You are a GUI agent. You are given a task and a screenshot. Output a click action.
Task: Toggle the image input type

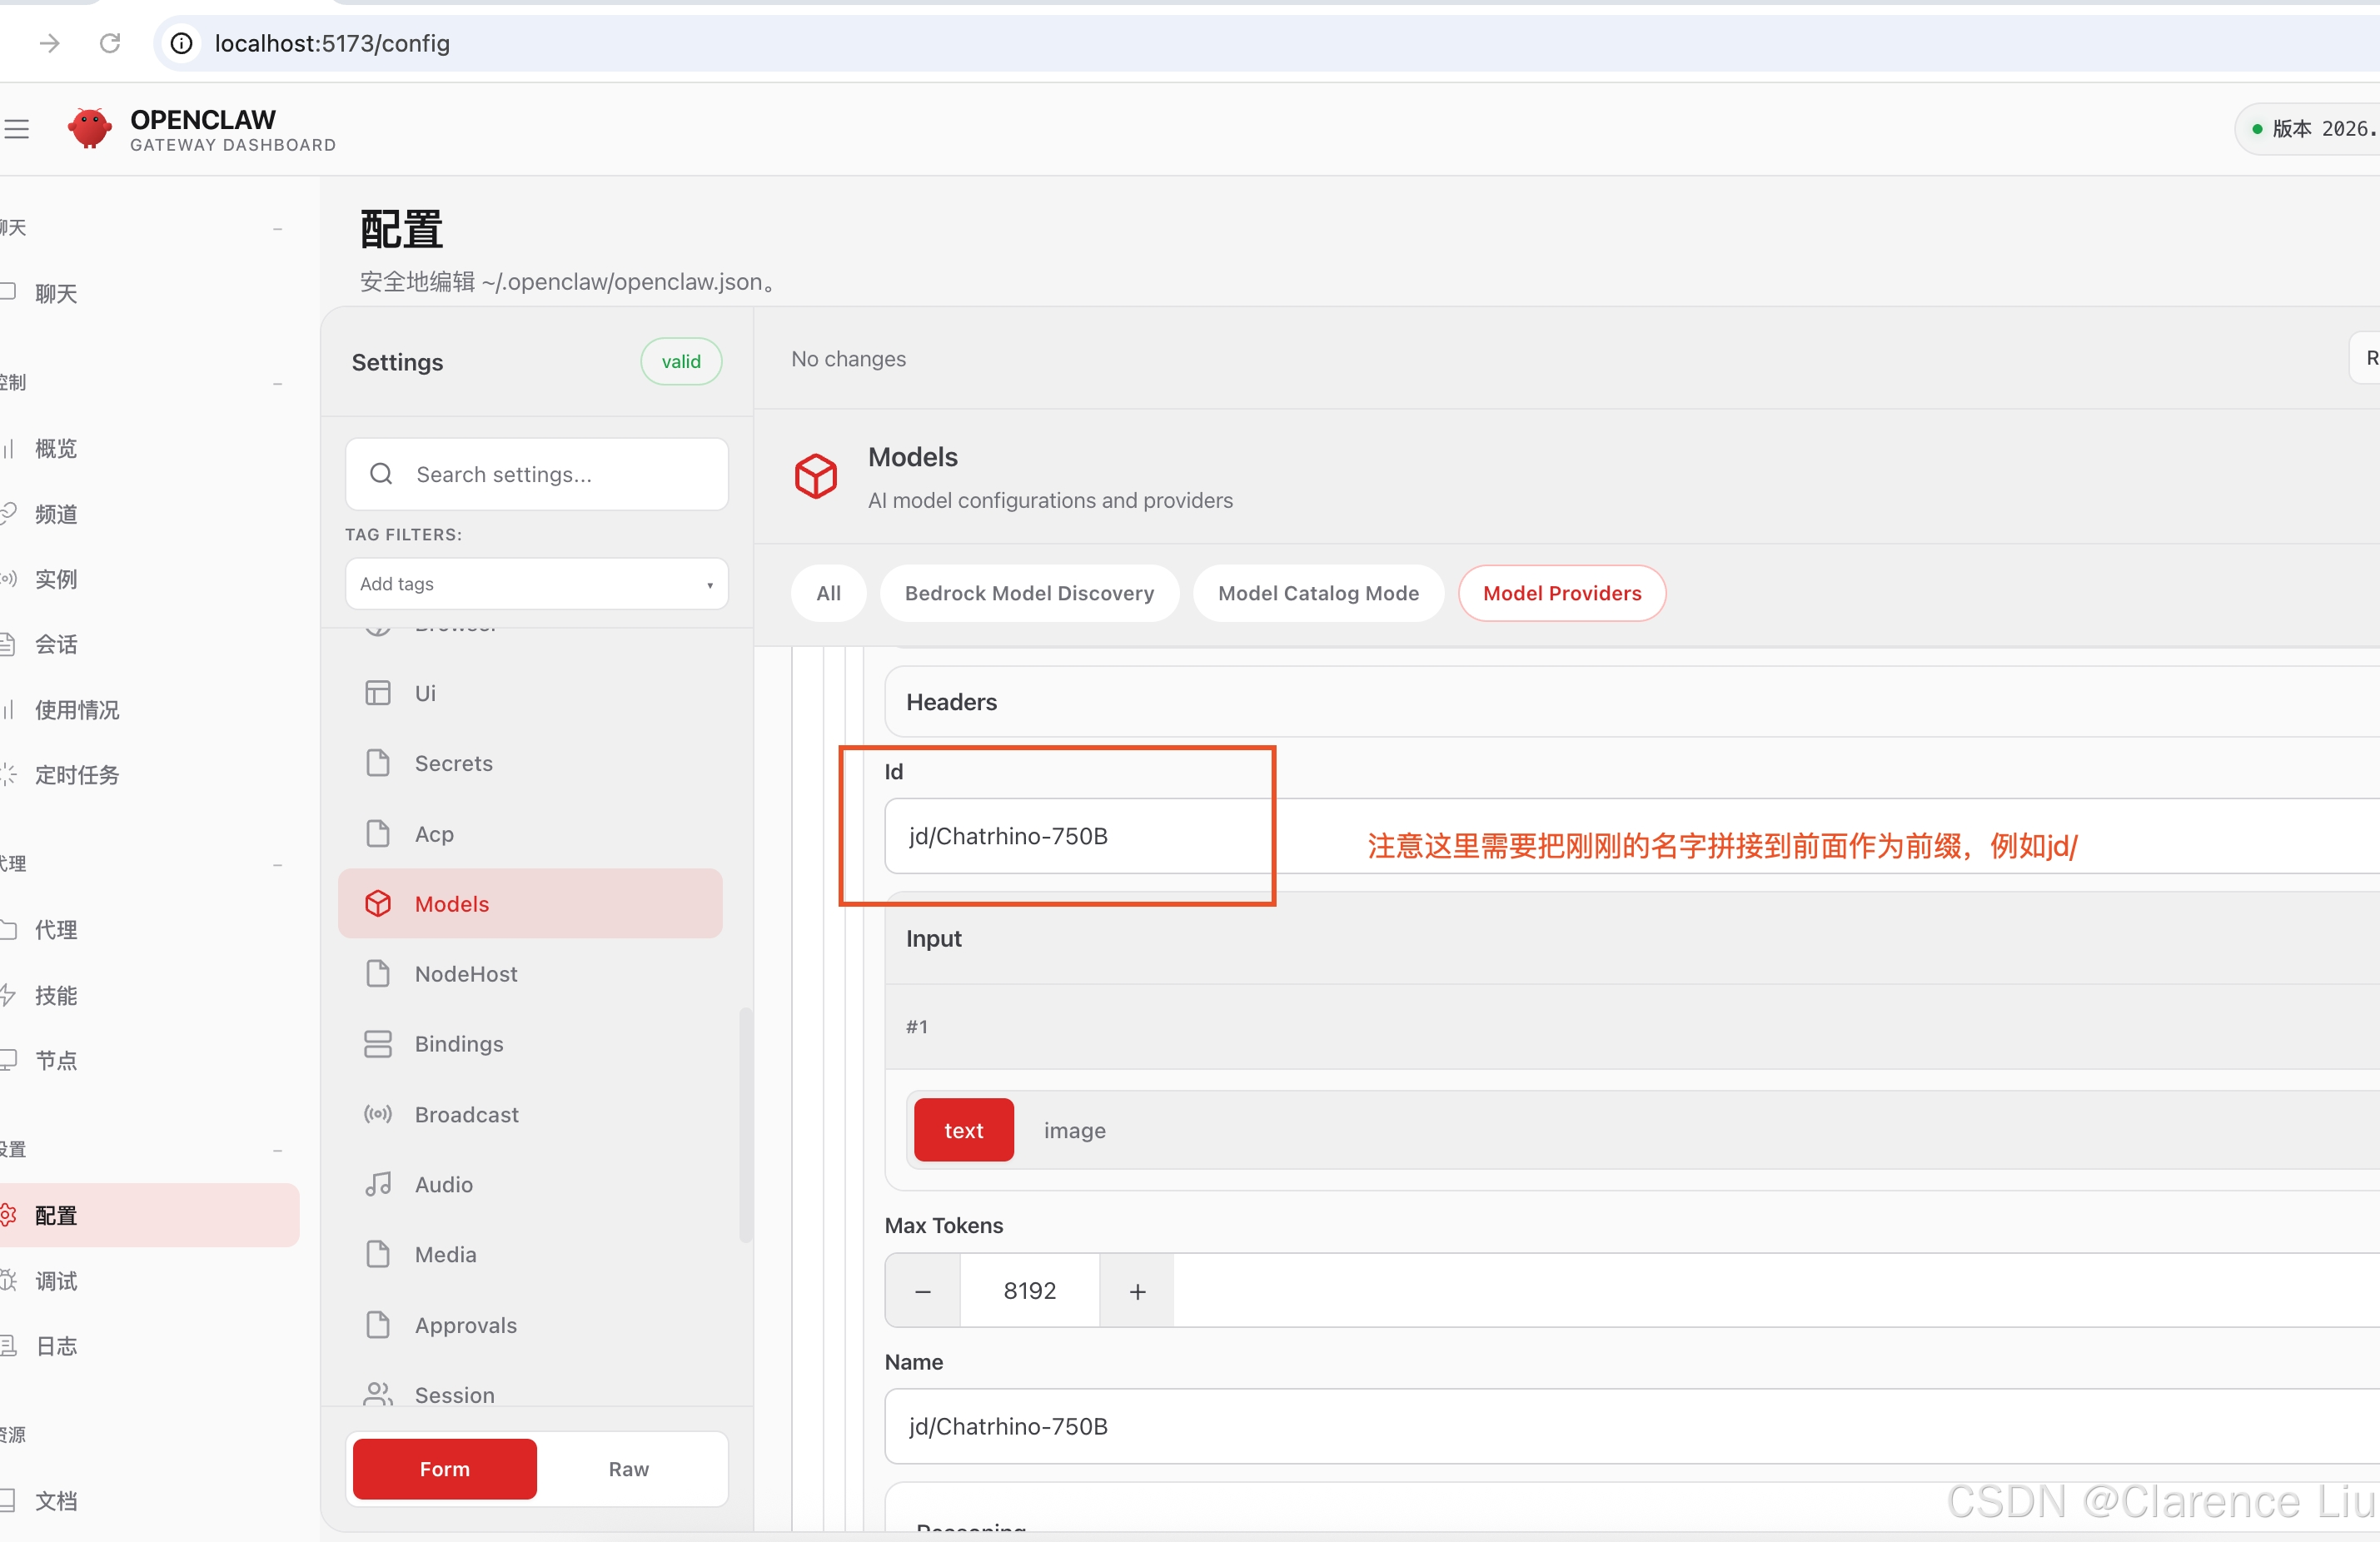(x=1074, y=1130)
